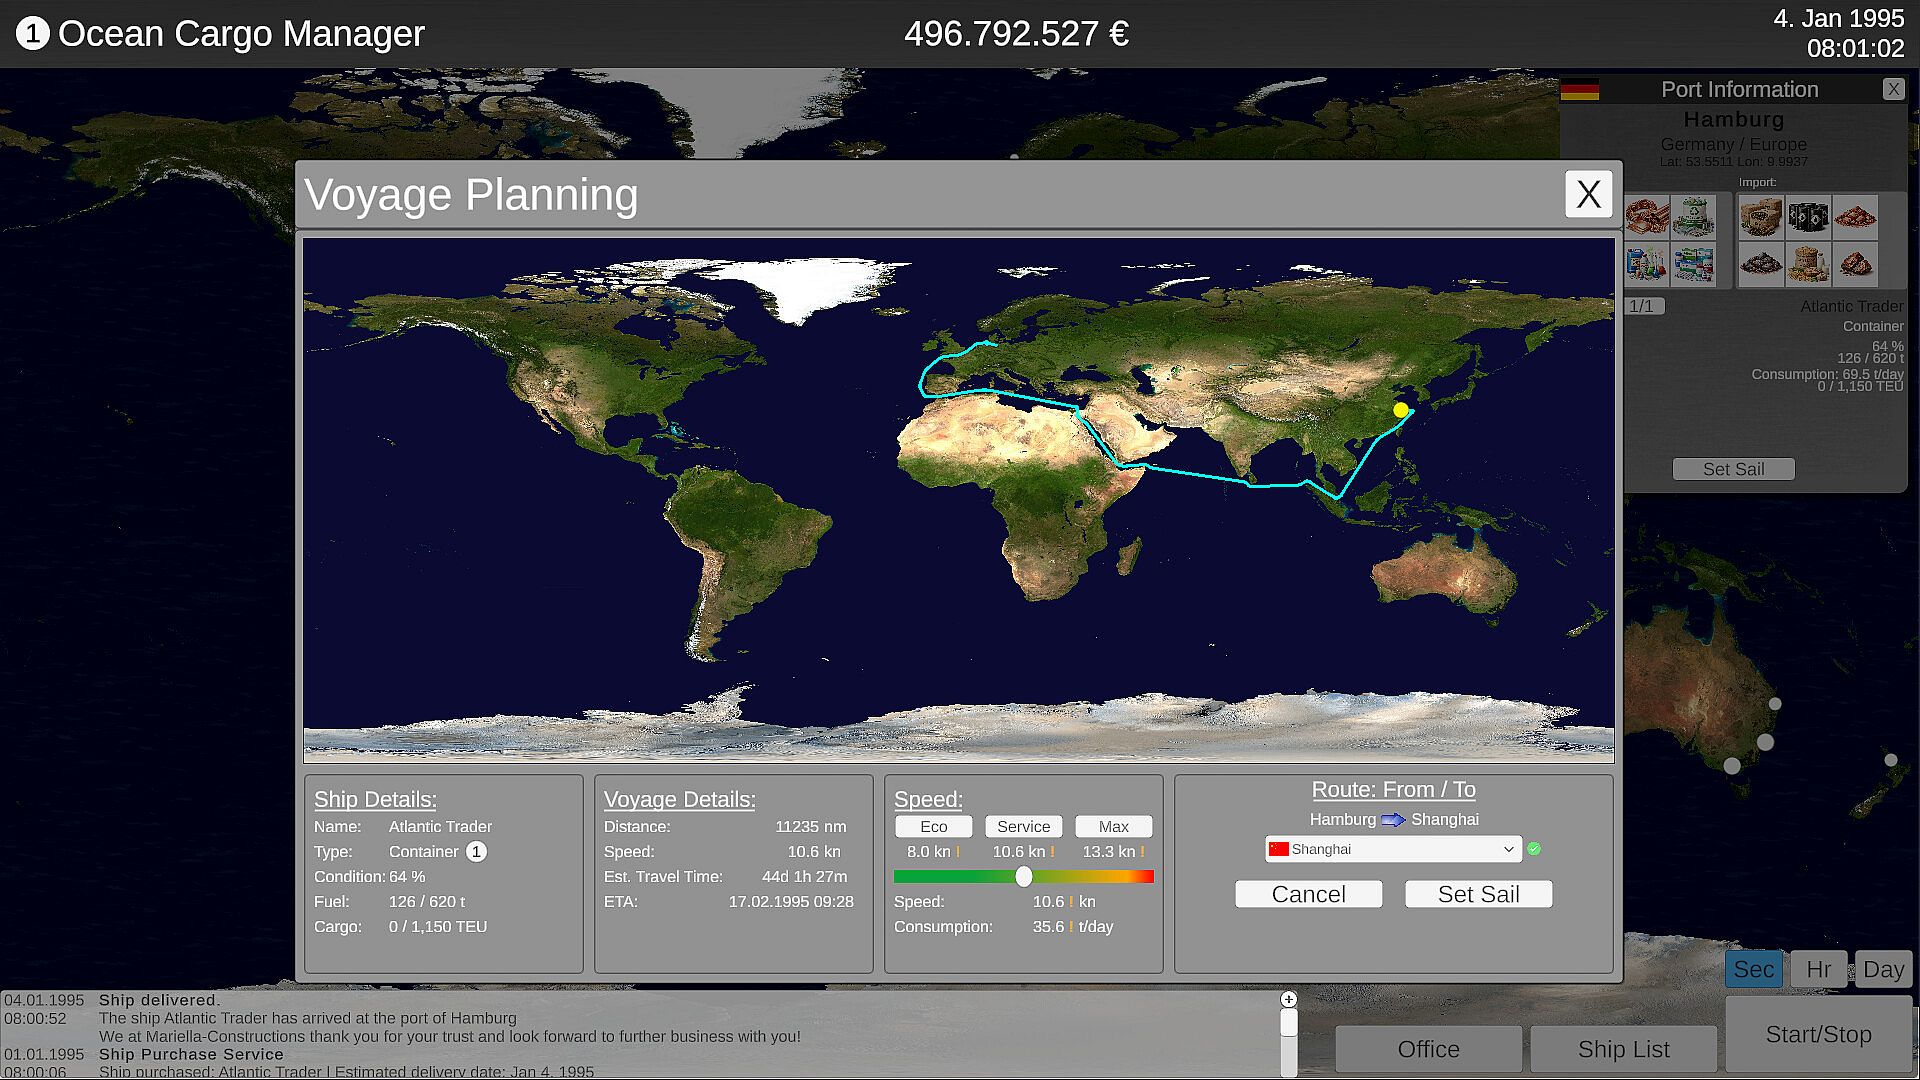Image resolution: width=1920 pixels, height=1080 pixels.
Task: Click the warning mark beside 35.6 consumption
Action: pos(1071,927)
